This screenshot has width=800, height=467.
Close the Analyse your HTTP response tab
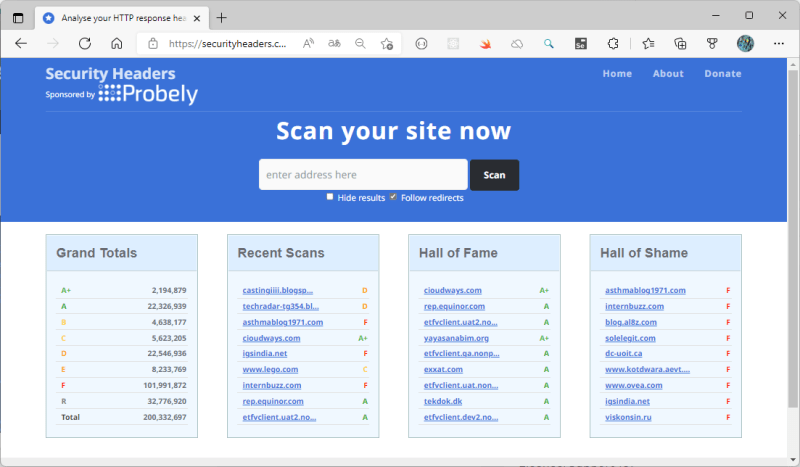tap(197, 18)
